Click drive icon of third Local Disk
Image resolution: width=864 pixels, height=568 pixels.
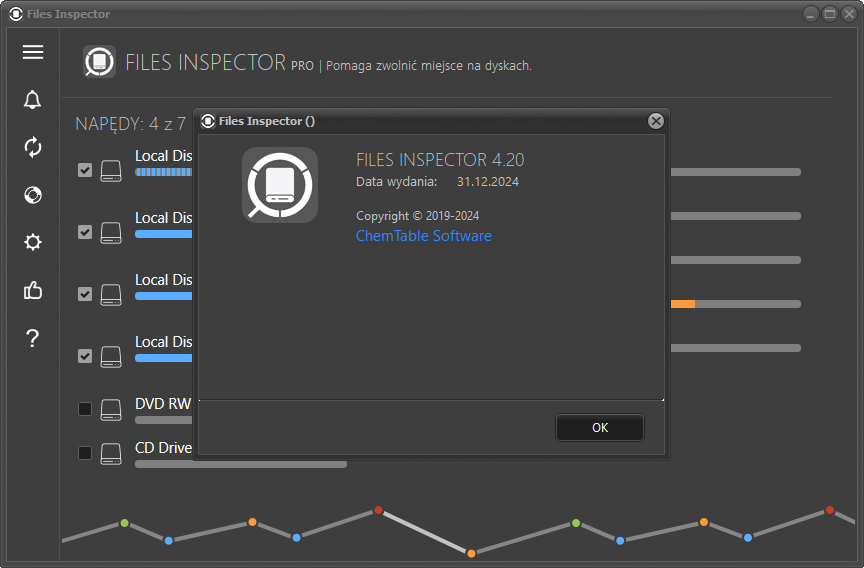tap(111, 295)
